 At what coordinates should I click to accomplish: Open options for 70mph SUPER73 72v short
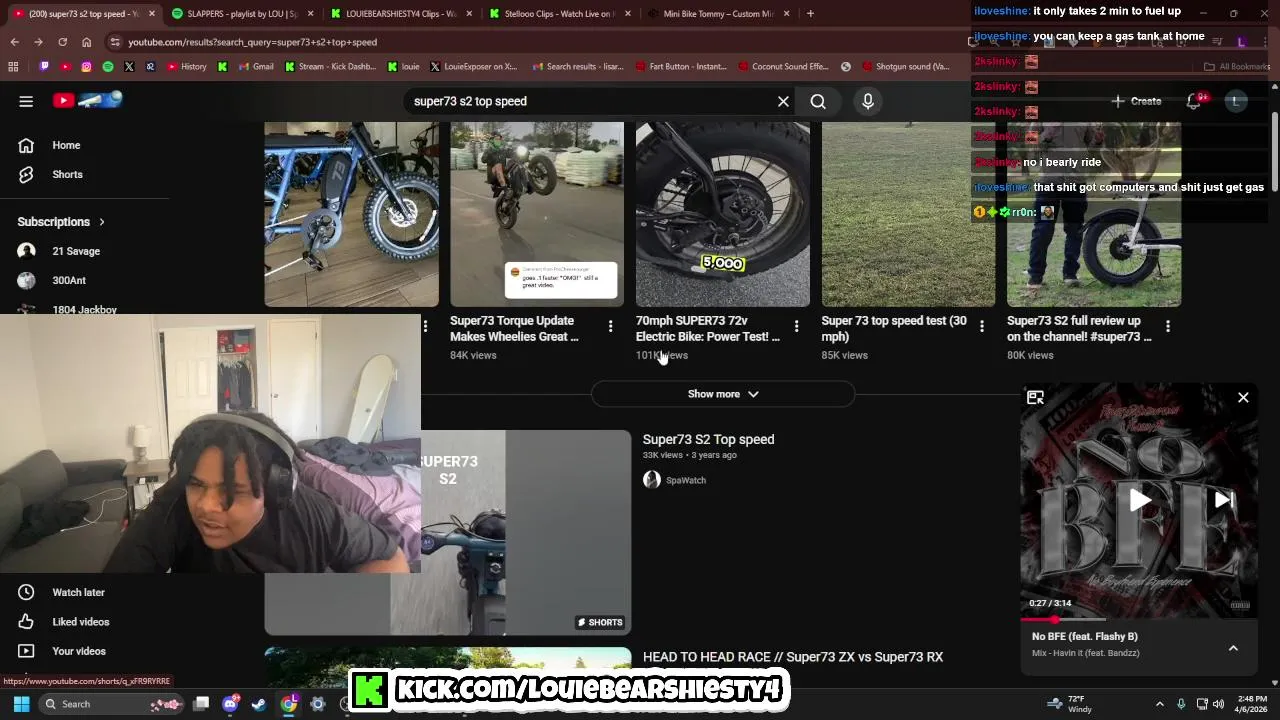pos(796,326)
